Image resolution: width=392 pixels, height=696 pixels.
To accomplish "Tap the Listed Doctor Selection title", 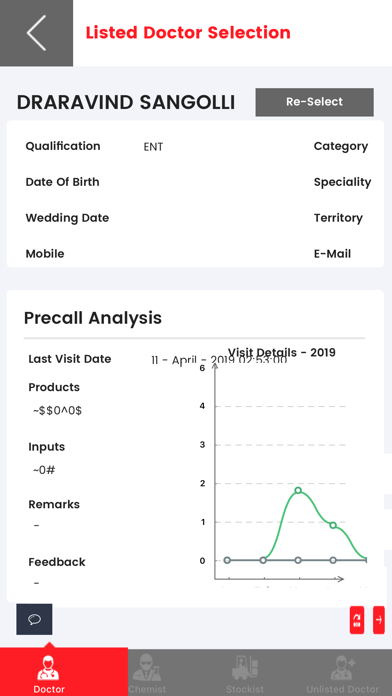I will (x=188, y=32).
